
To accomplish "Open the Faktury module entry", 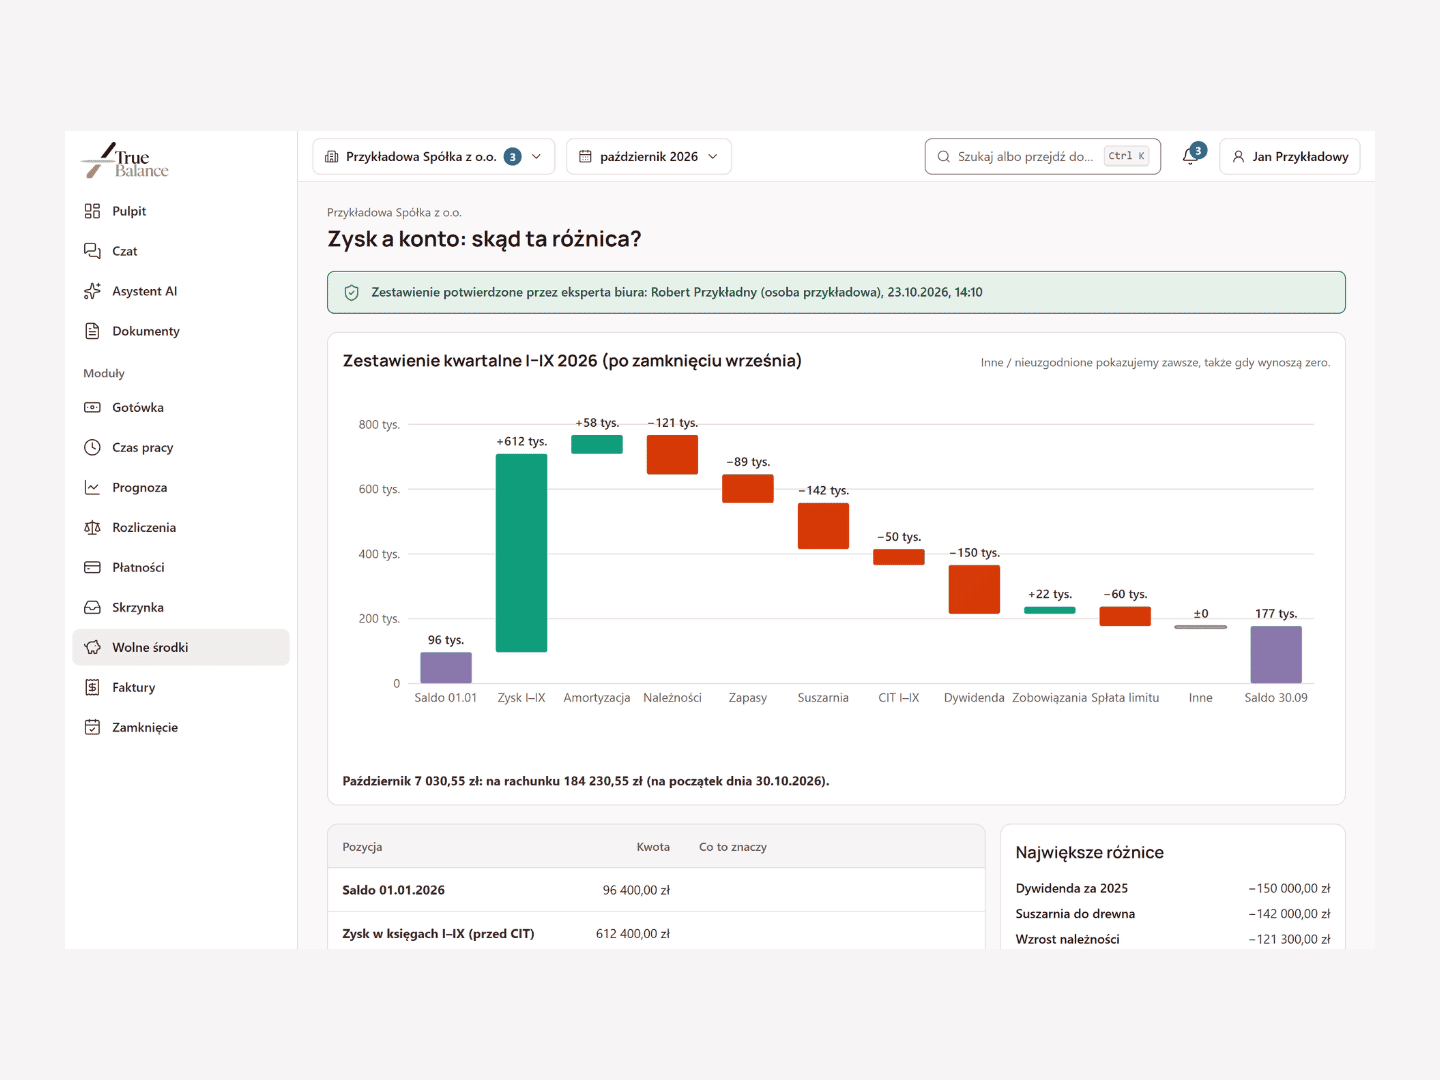I will point(181,687).
